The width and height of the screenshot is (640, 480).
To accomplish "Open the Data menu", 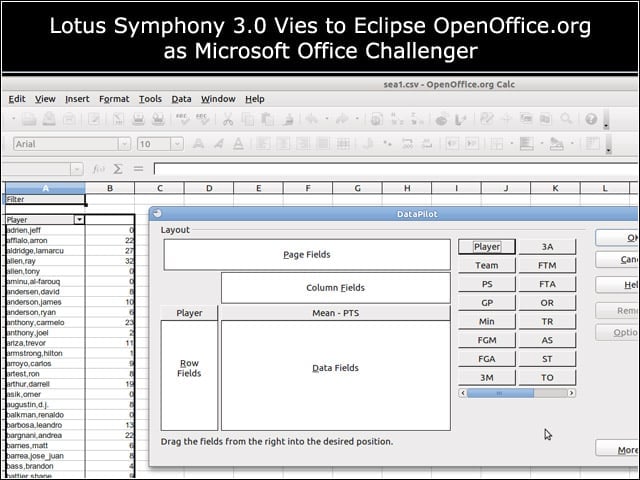I will pos(181,99).
